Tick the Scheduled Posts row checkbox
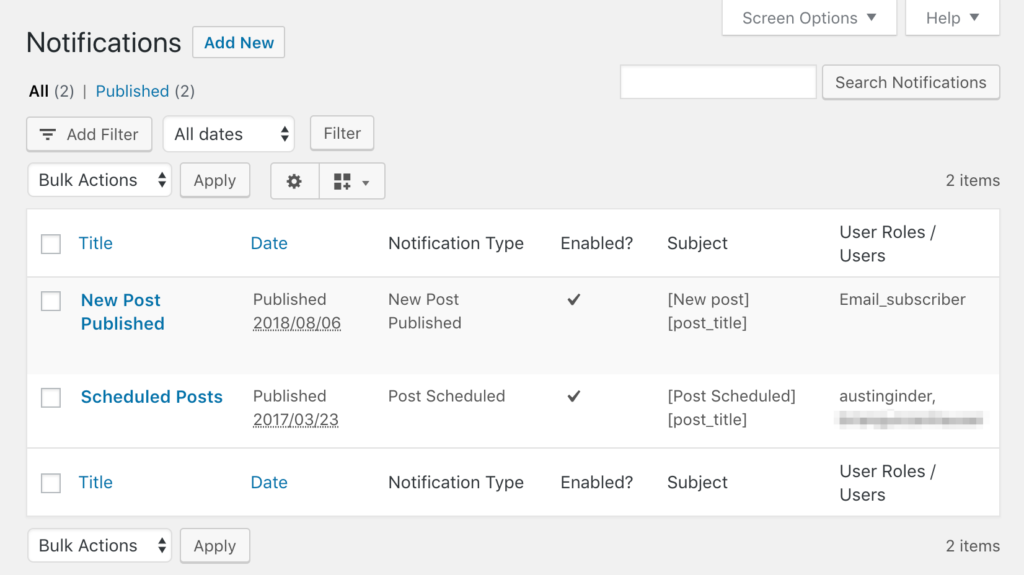Image resolution: width=1024 pixels, height=575 pixels. pyautogui.click(x=51, y=398)
